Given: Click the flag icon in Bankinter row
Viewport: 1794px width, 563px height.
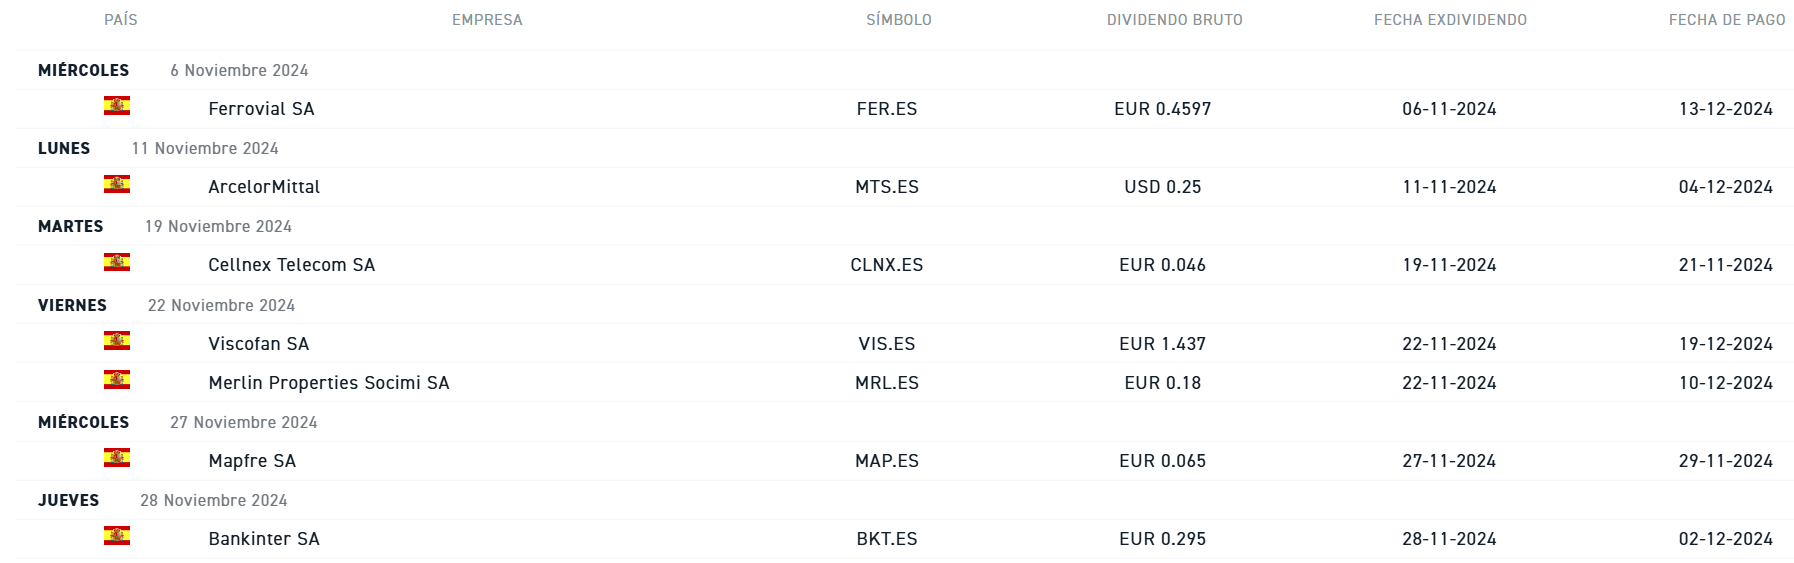Looking at the screenshot, I should [117, 536].
